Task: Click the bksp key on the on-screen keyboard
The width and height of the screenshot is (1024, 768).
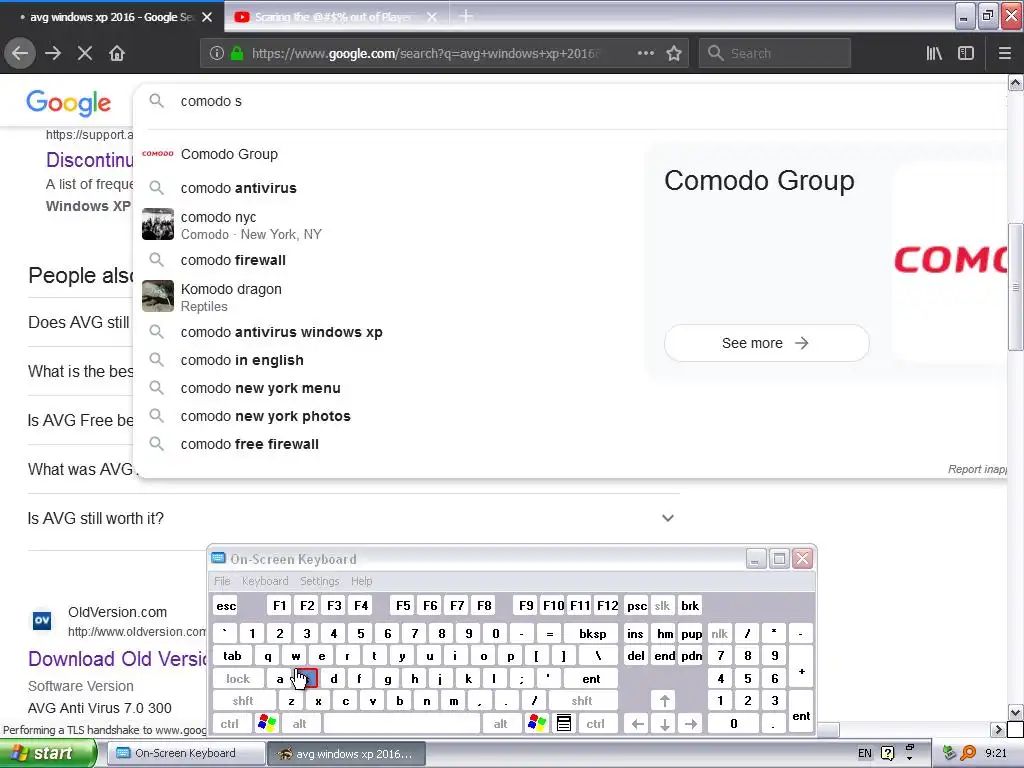Action: tap(592, 633)
